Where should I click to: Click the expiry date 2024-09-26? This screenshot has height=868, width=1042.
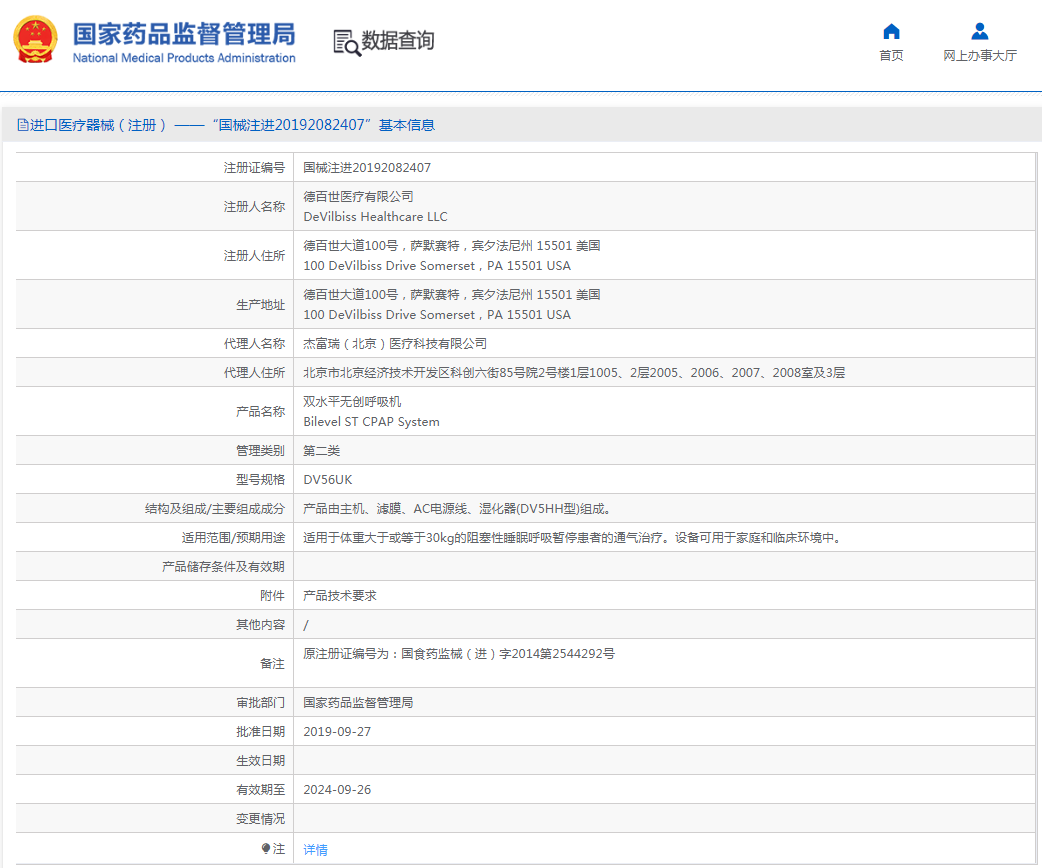[337, 789]
